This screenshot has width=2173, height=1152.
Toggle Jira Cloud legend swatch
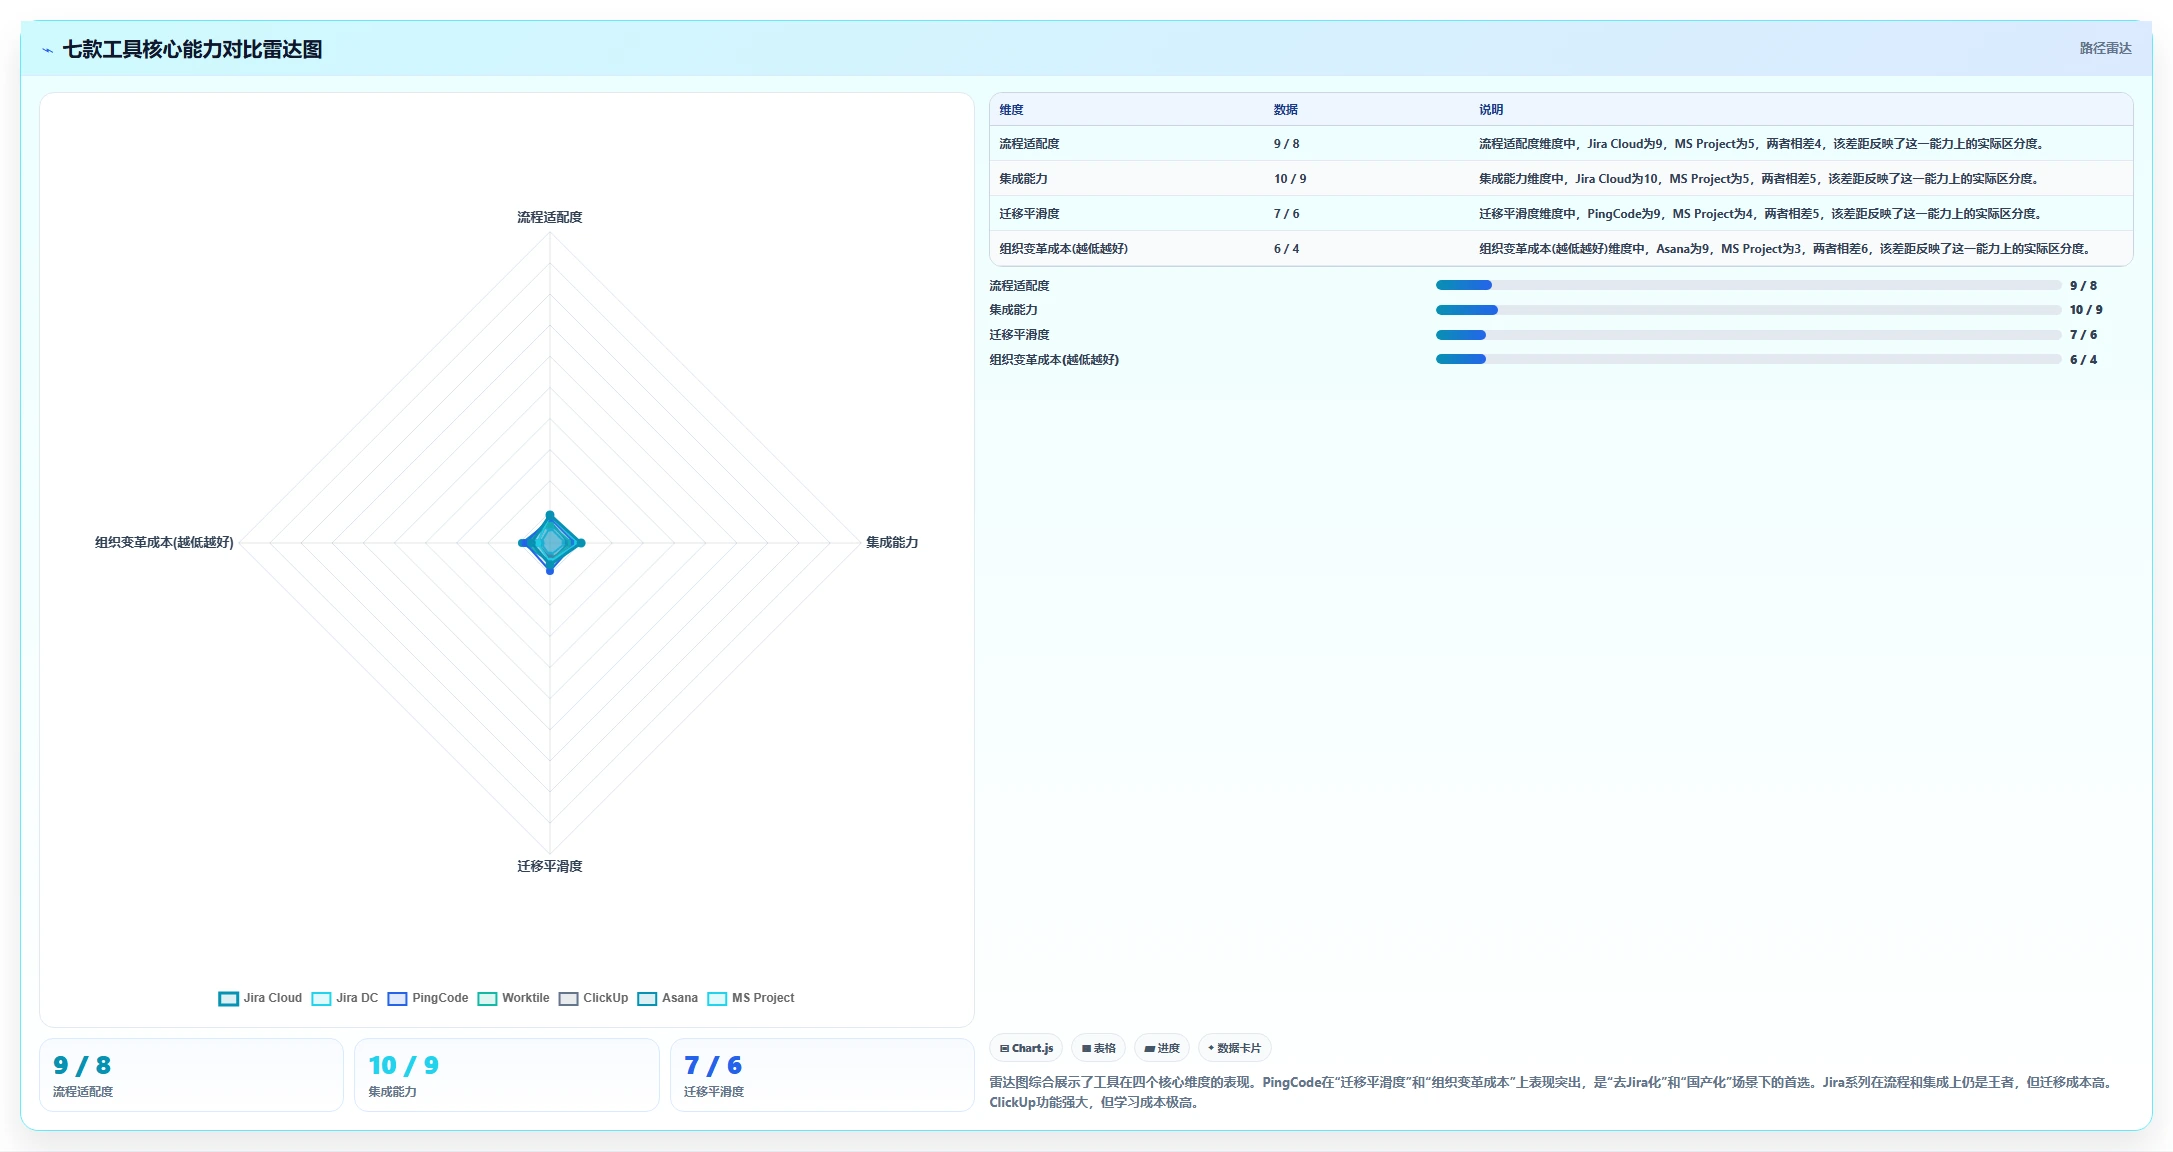coord(228,998)
